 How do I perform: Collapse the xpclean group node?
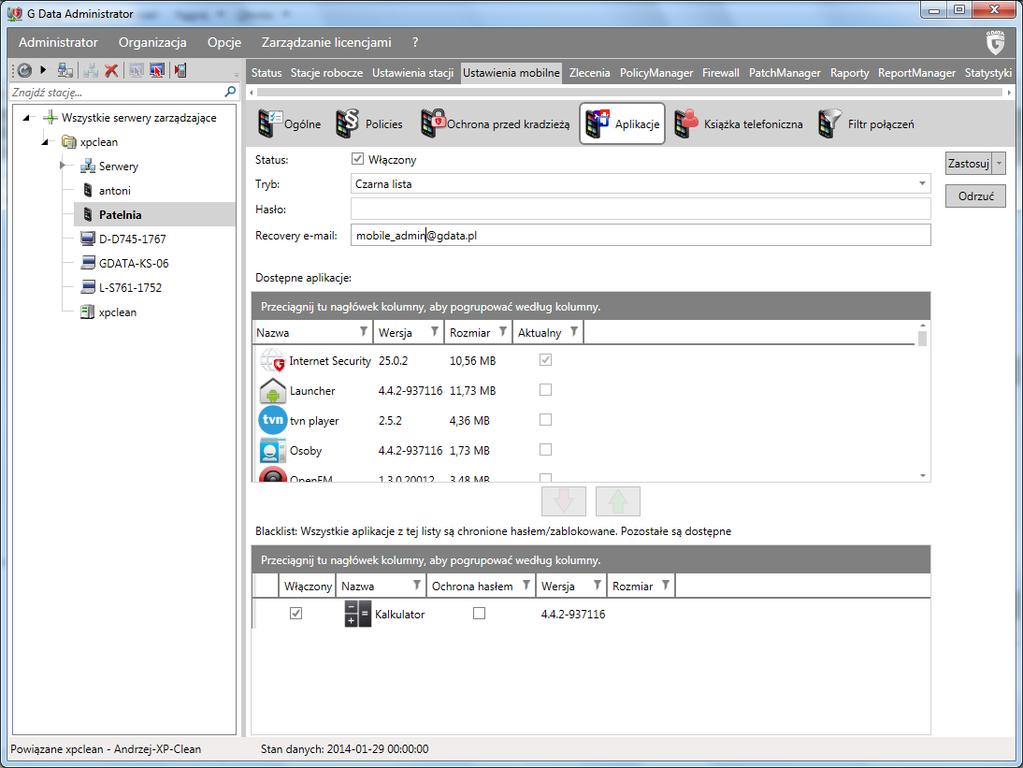(x=45, y=142)
